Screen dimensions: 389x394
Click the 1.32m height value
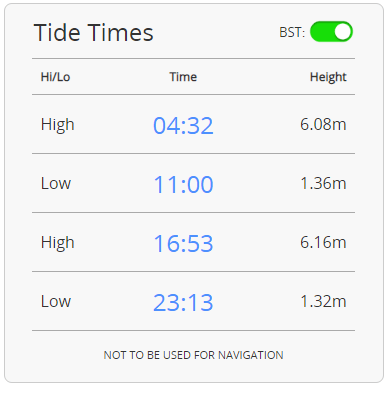[x=323, y=301]
